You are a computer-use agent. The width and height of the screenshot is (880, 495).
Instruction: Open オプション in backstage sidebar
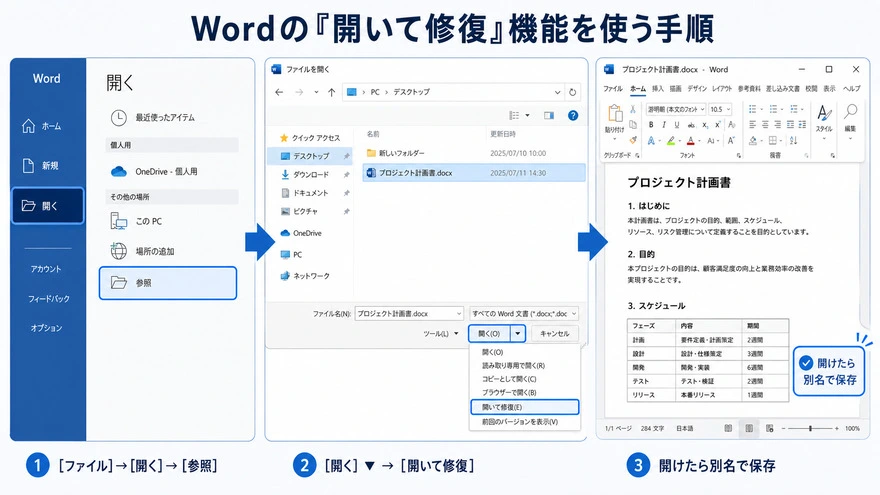(46, 328)
